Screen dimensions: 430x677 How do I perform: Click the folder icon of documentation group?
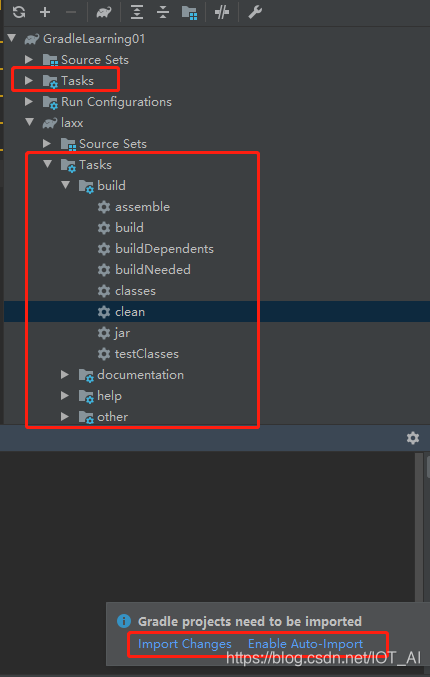coord(86,375)
